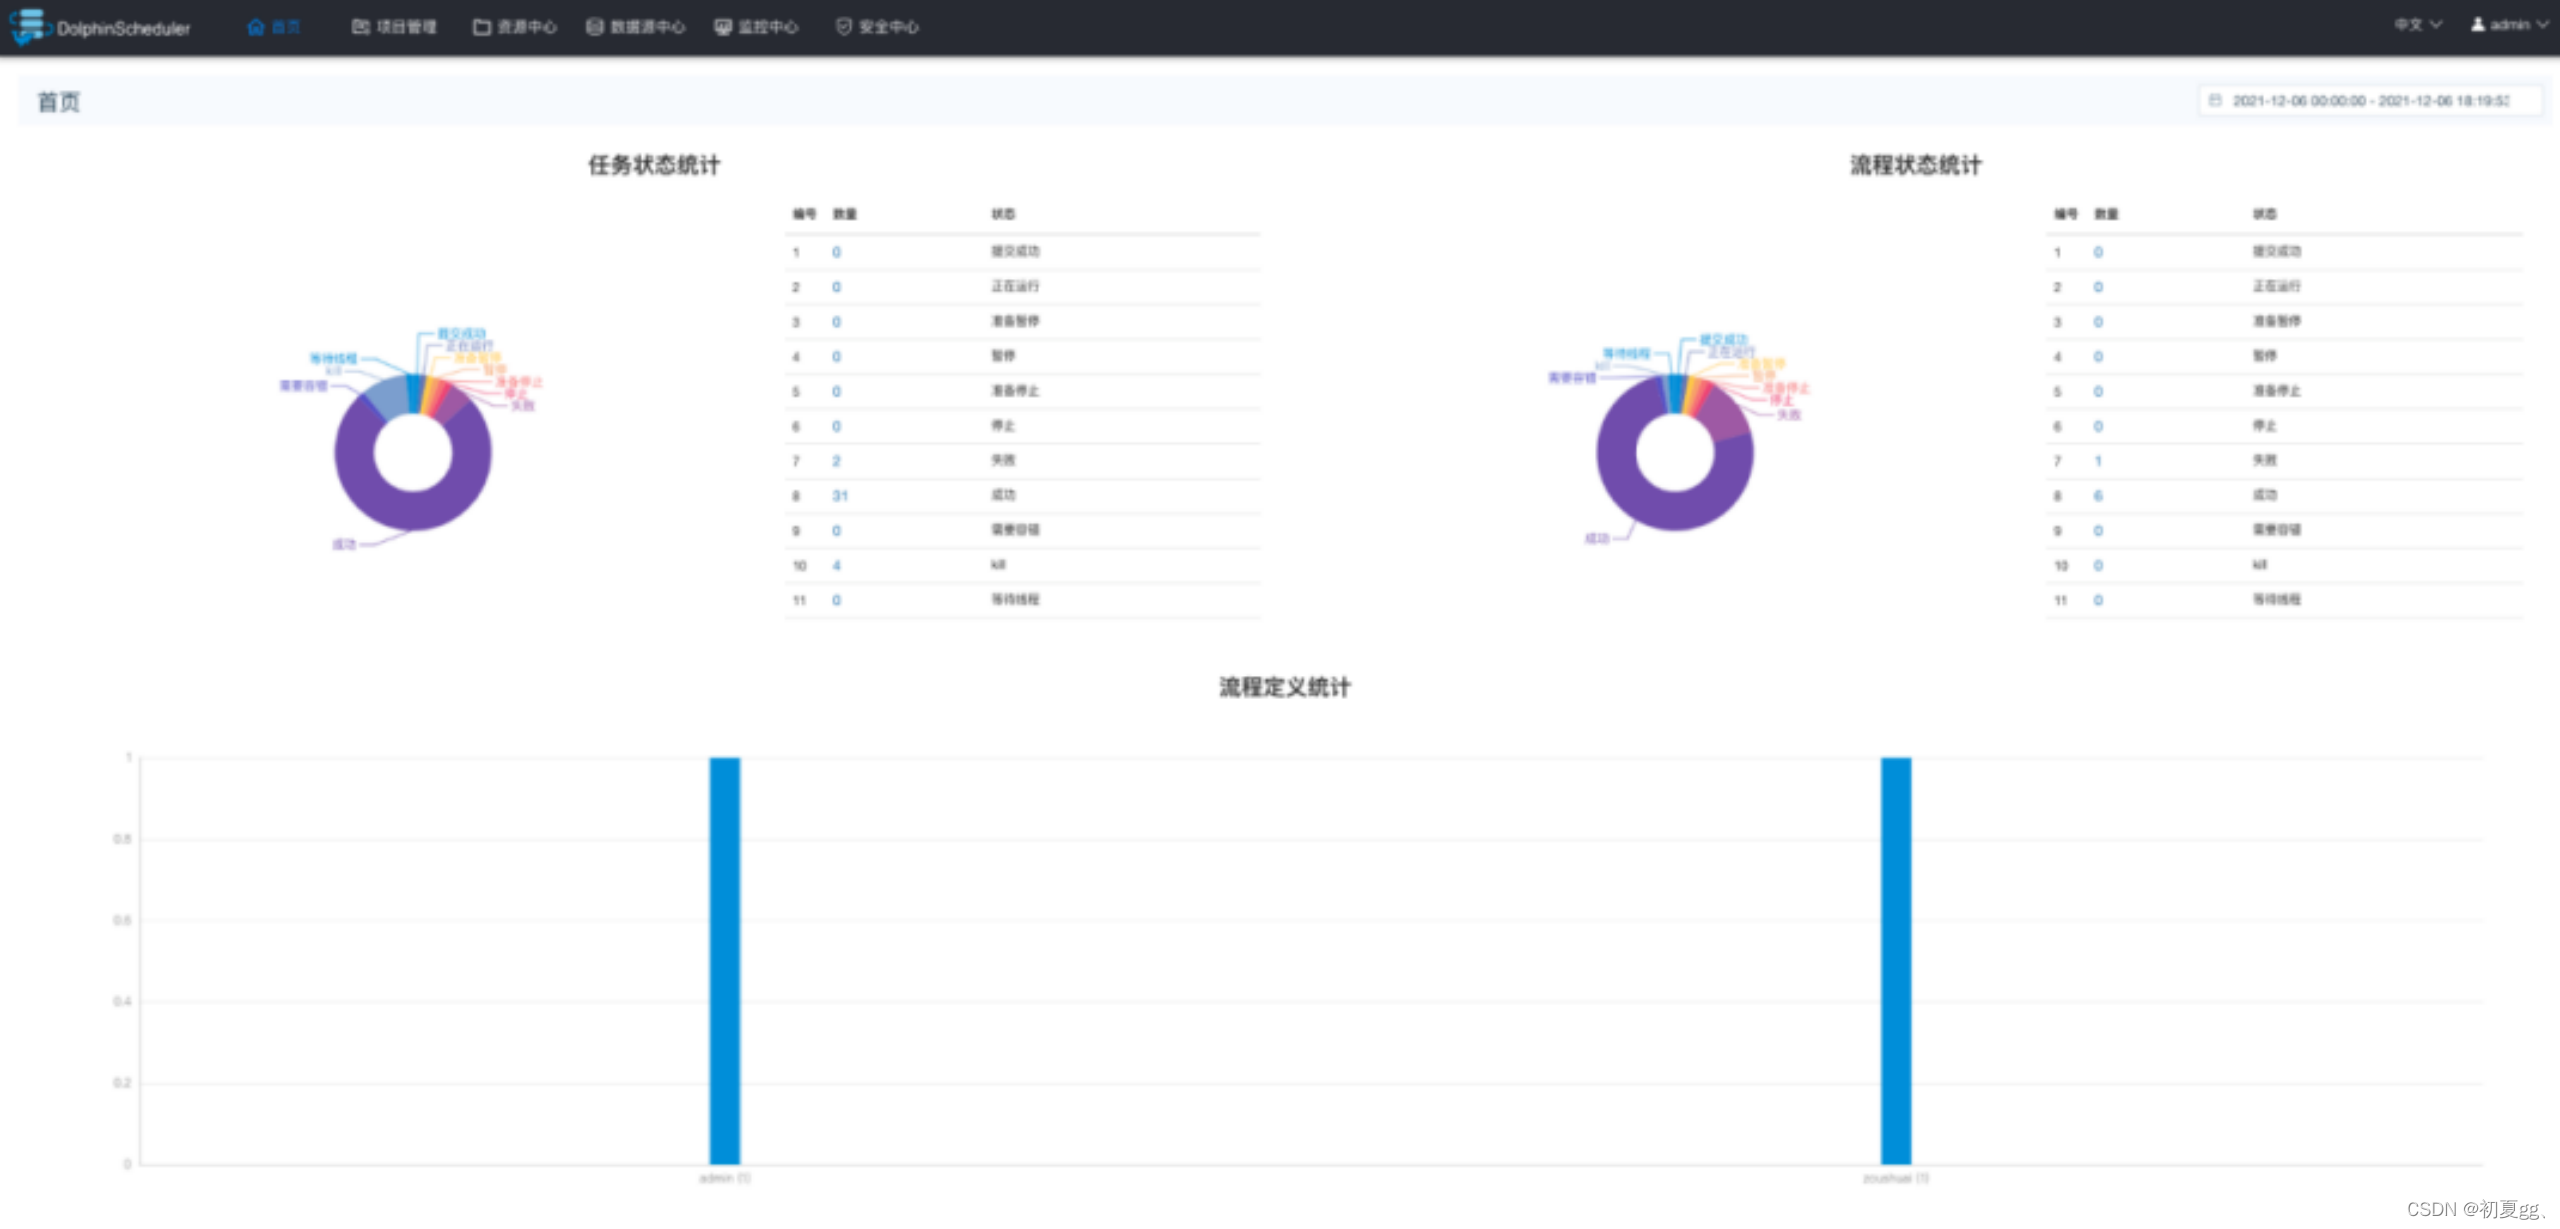Click process success count 6 link
The width and height of the screenshot is (2560, 1229).
[2098, 496]
